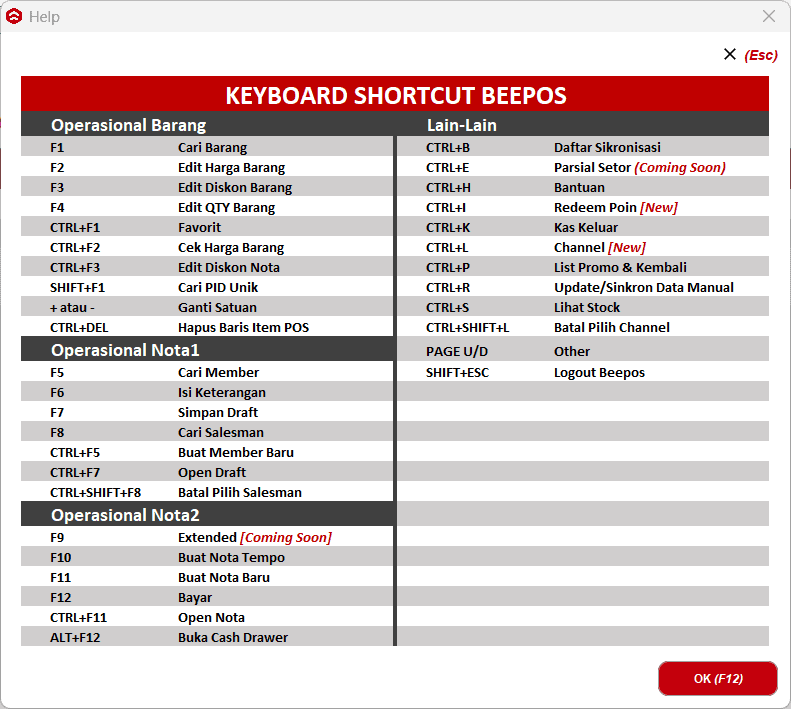Click 'Edit Diskon Barang' entry
The width and height of the screenshot is (791, 709).
point(235,188)
